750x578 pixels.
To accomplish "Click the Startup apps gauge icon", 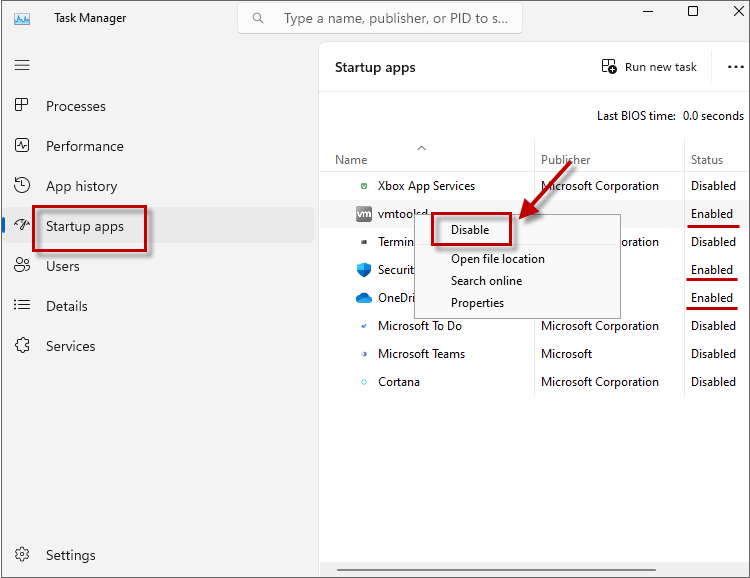I will click(22, 224).
